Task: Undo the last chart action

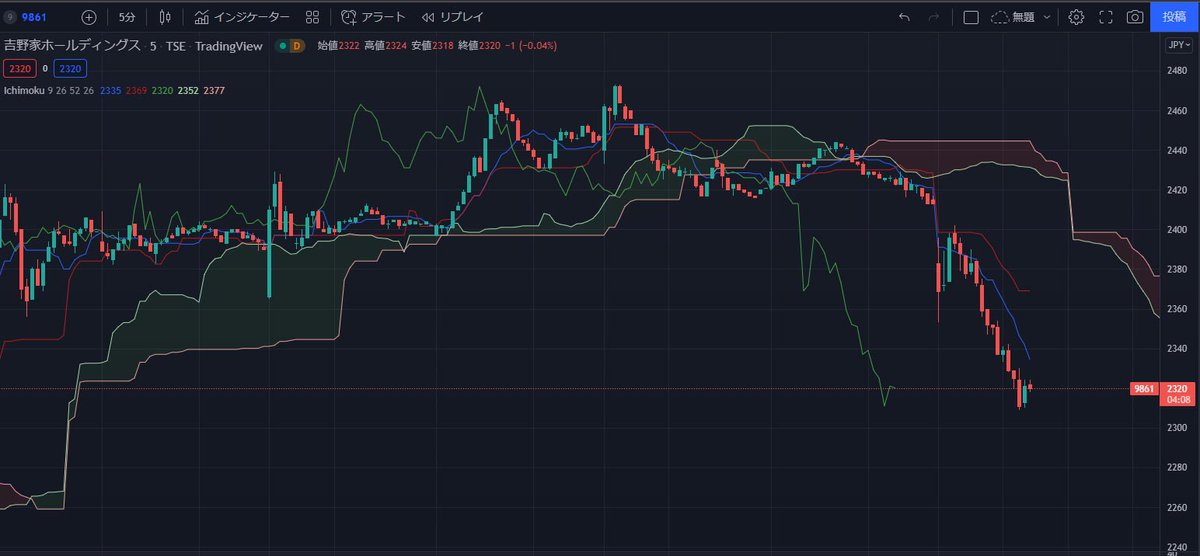Action: point(904,17)
